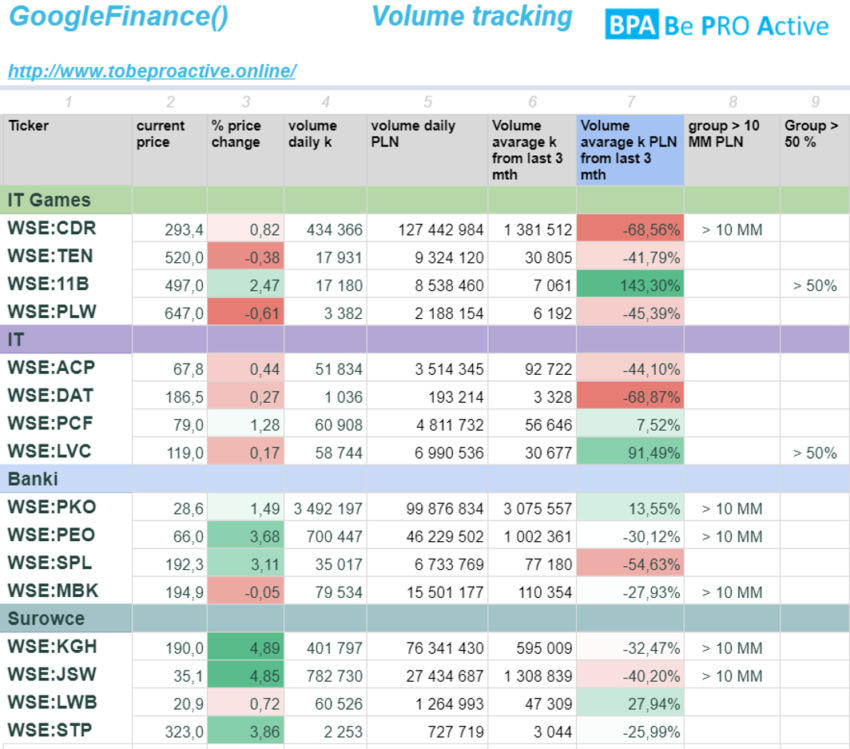Click the > 10 MM cell in MBK row
Image resolution: width=850 pixels, height=749 pixels.
pyautogui.click(x=732, y=591)
